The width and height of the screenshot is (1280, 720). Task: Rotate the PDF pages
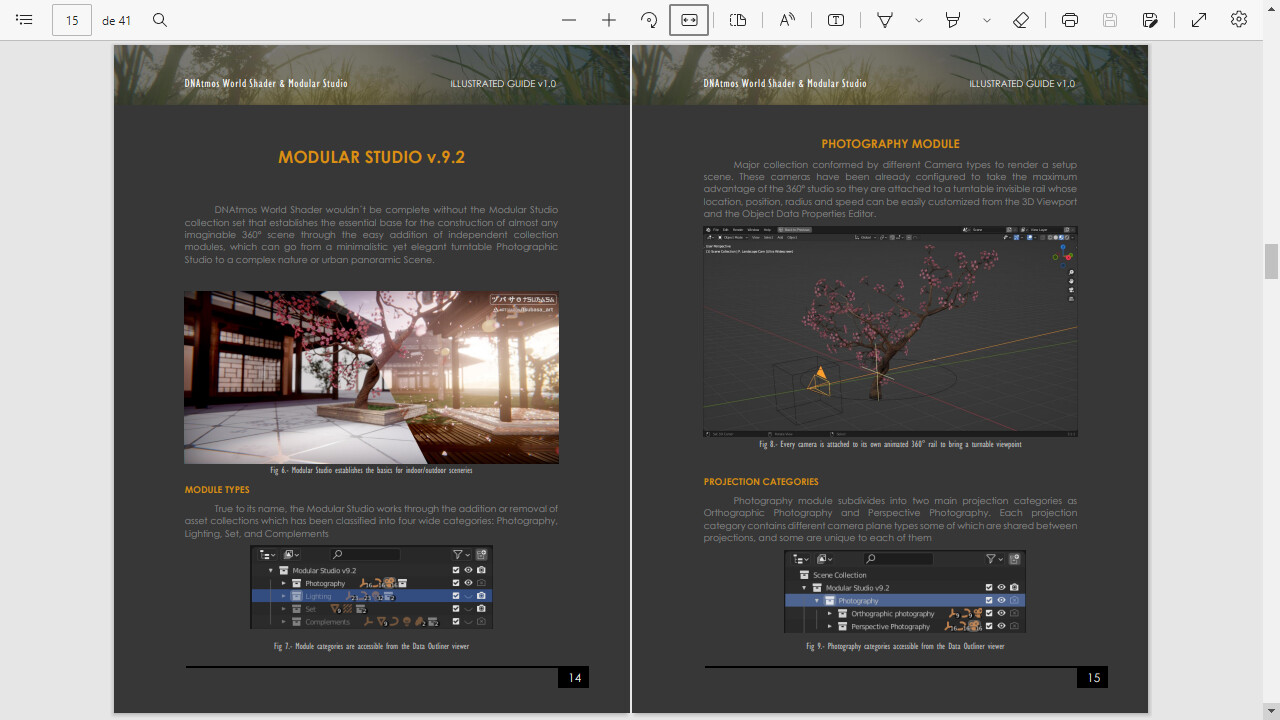tap(649, 20)
